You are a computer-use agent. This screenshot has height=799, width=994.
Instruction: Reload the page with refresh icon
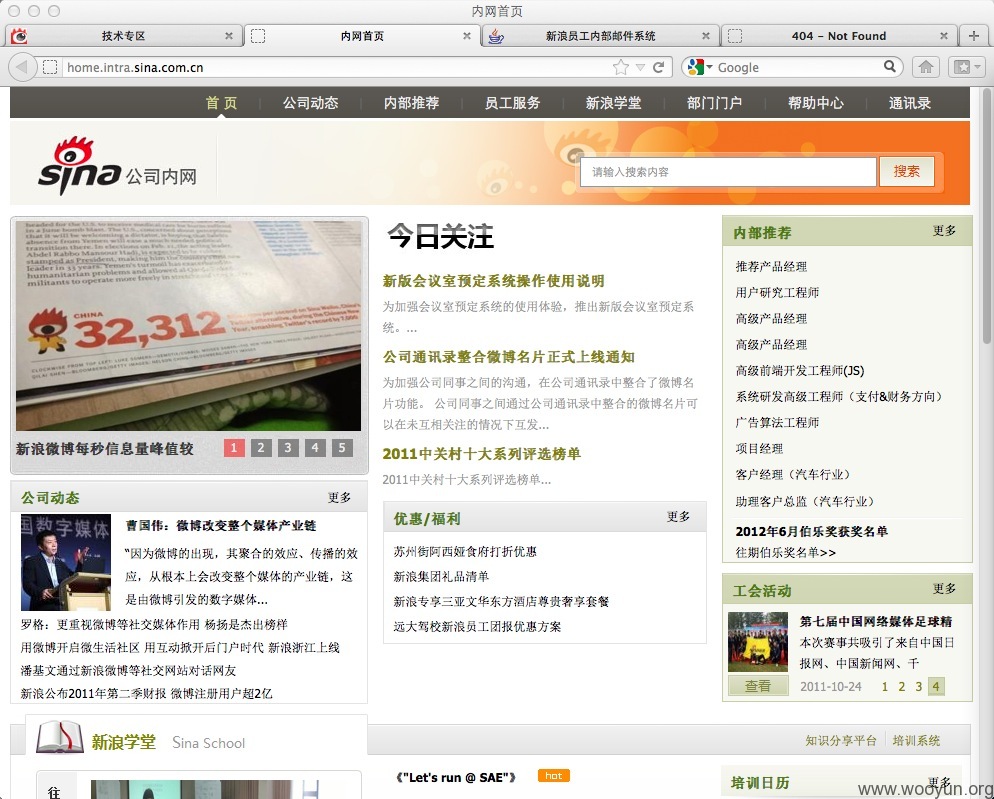pos(659,67)
